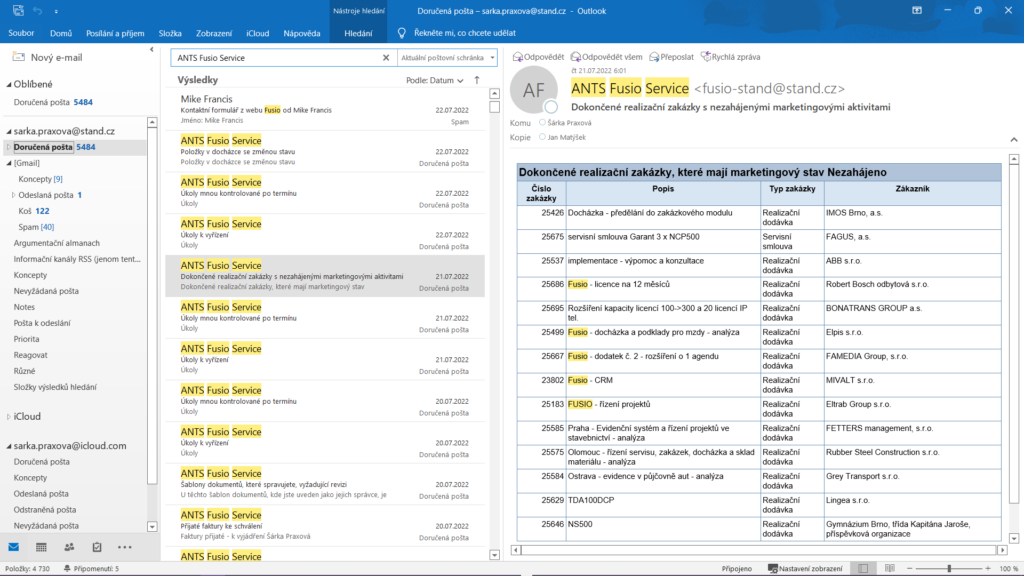Open the Podle: Datum sort dropdown
The image size is (1024, 576).
(435, 80)
